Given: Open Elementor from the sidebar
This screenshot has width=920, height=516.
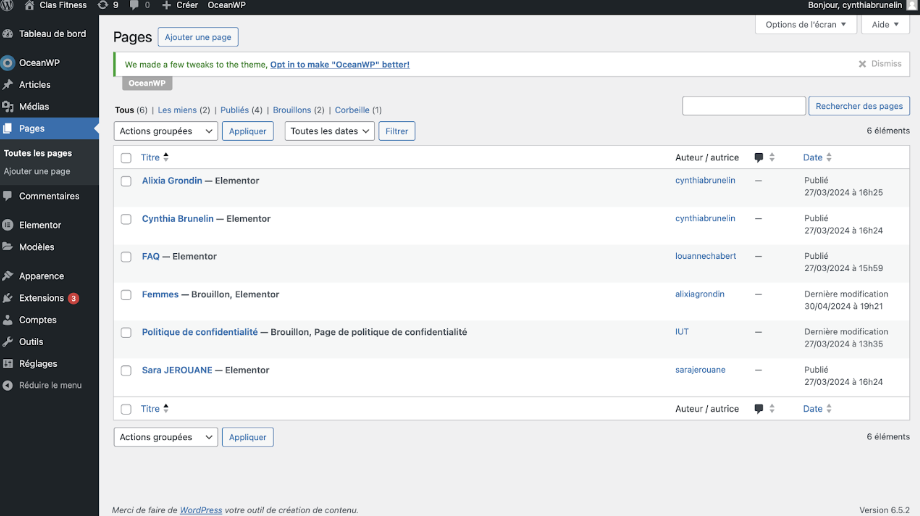Looking at the screenshot, I should tap(39, 225).
